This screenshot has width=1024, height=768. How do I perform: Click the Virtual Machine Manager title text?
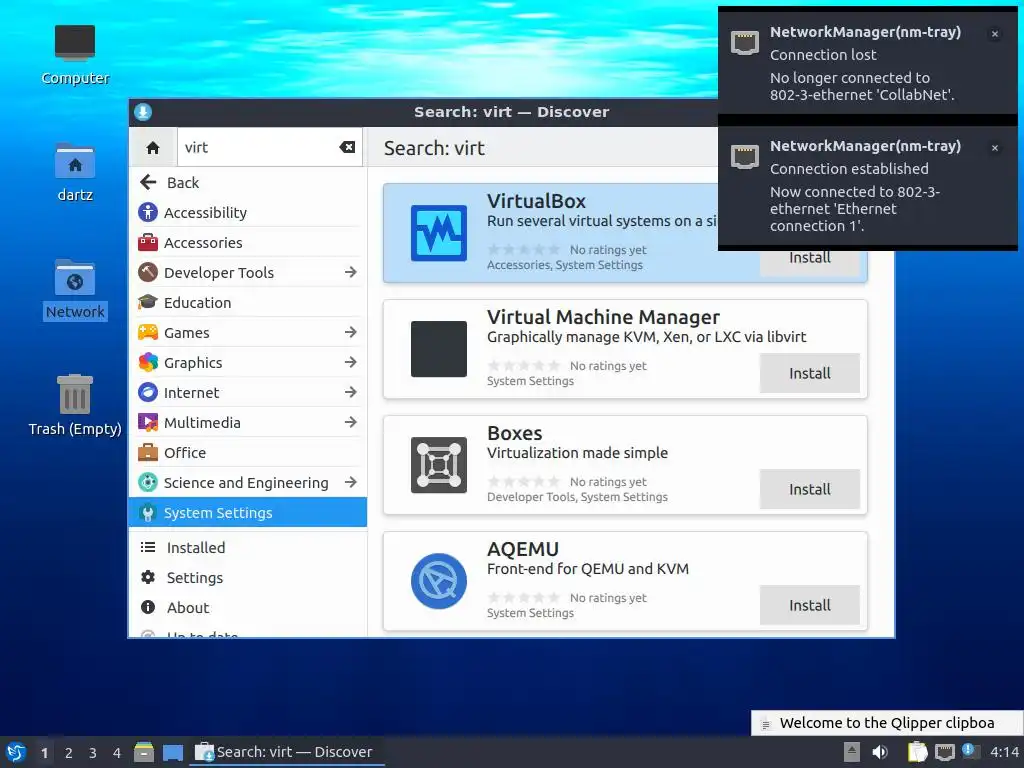click(603, 317)
